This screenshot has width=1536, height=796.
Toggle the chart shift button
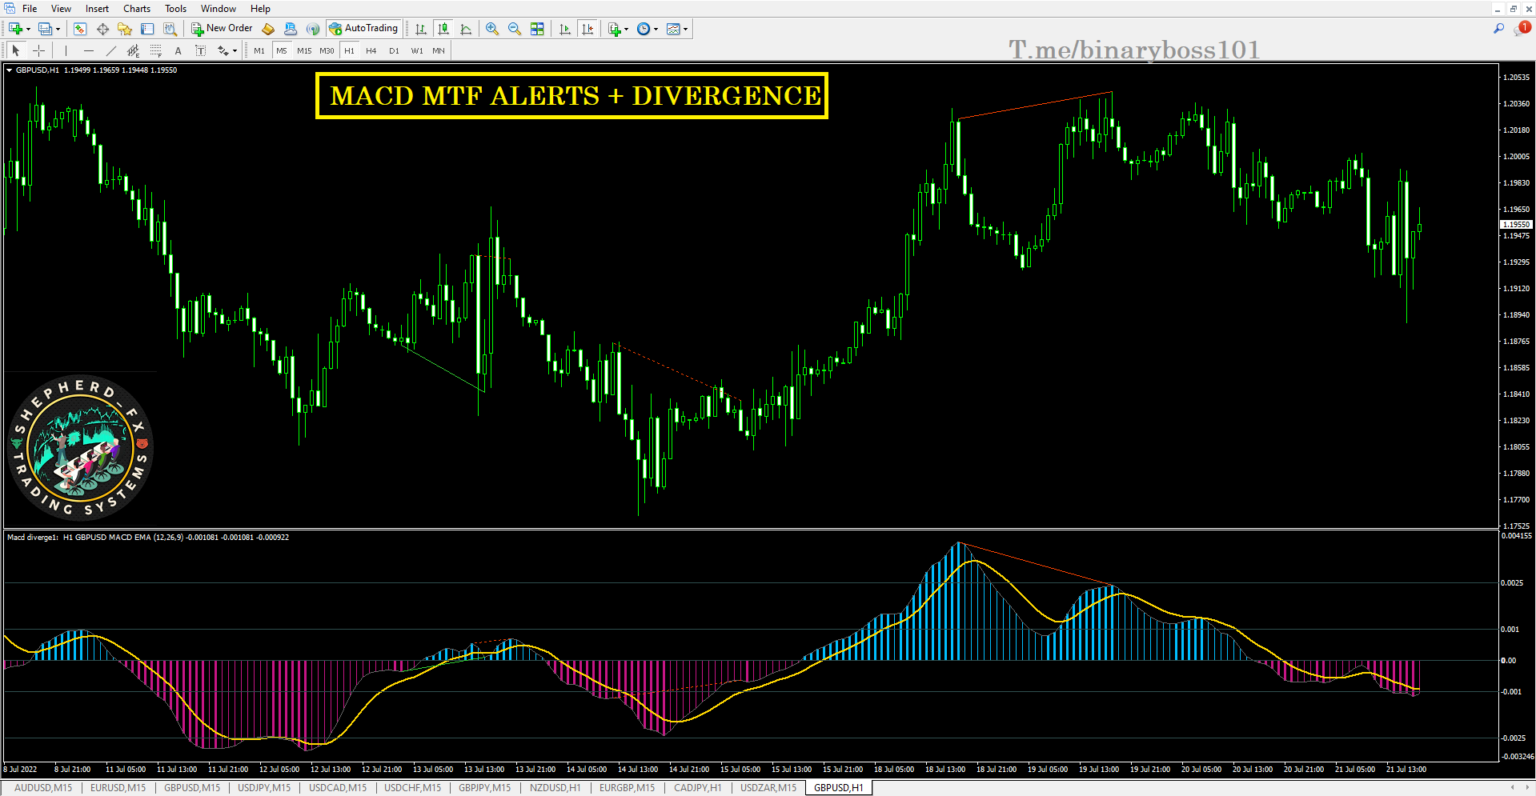[x=588, y=28]
